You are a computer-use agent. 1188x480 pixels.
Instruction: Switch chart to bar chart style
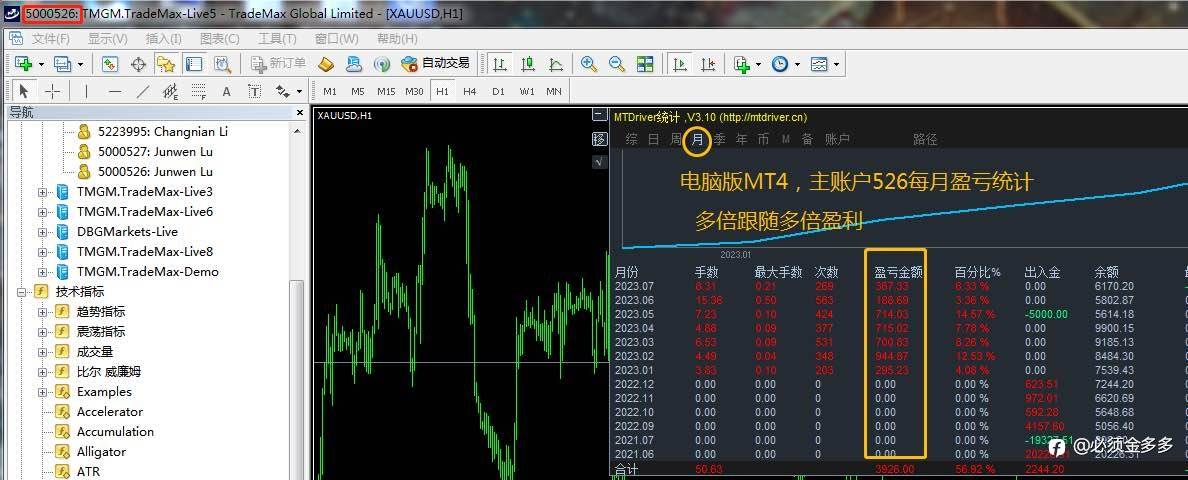click(x=499, y=64)
